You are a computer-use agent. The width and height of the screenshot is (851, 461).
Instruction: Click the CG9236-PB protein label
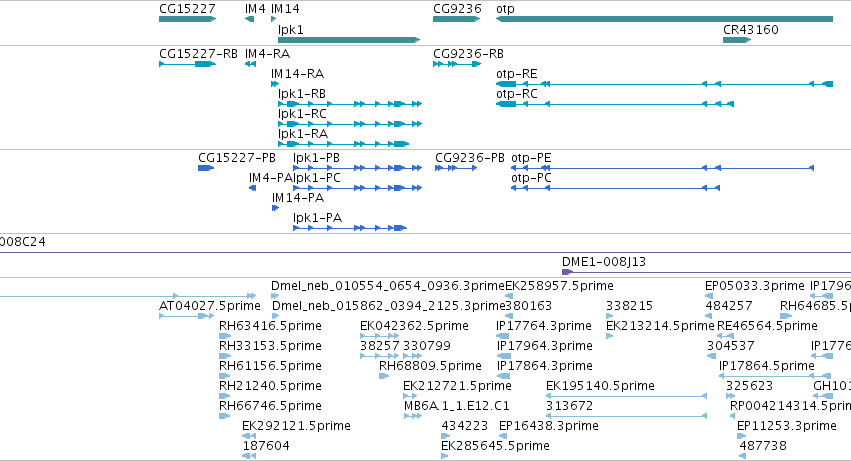(470, 158)
